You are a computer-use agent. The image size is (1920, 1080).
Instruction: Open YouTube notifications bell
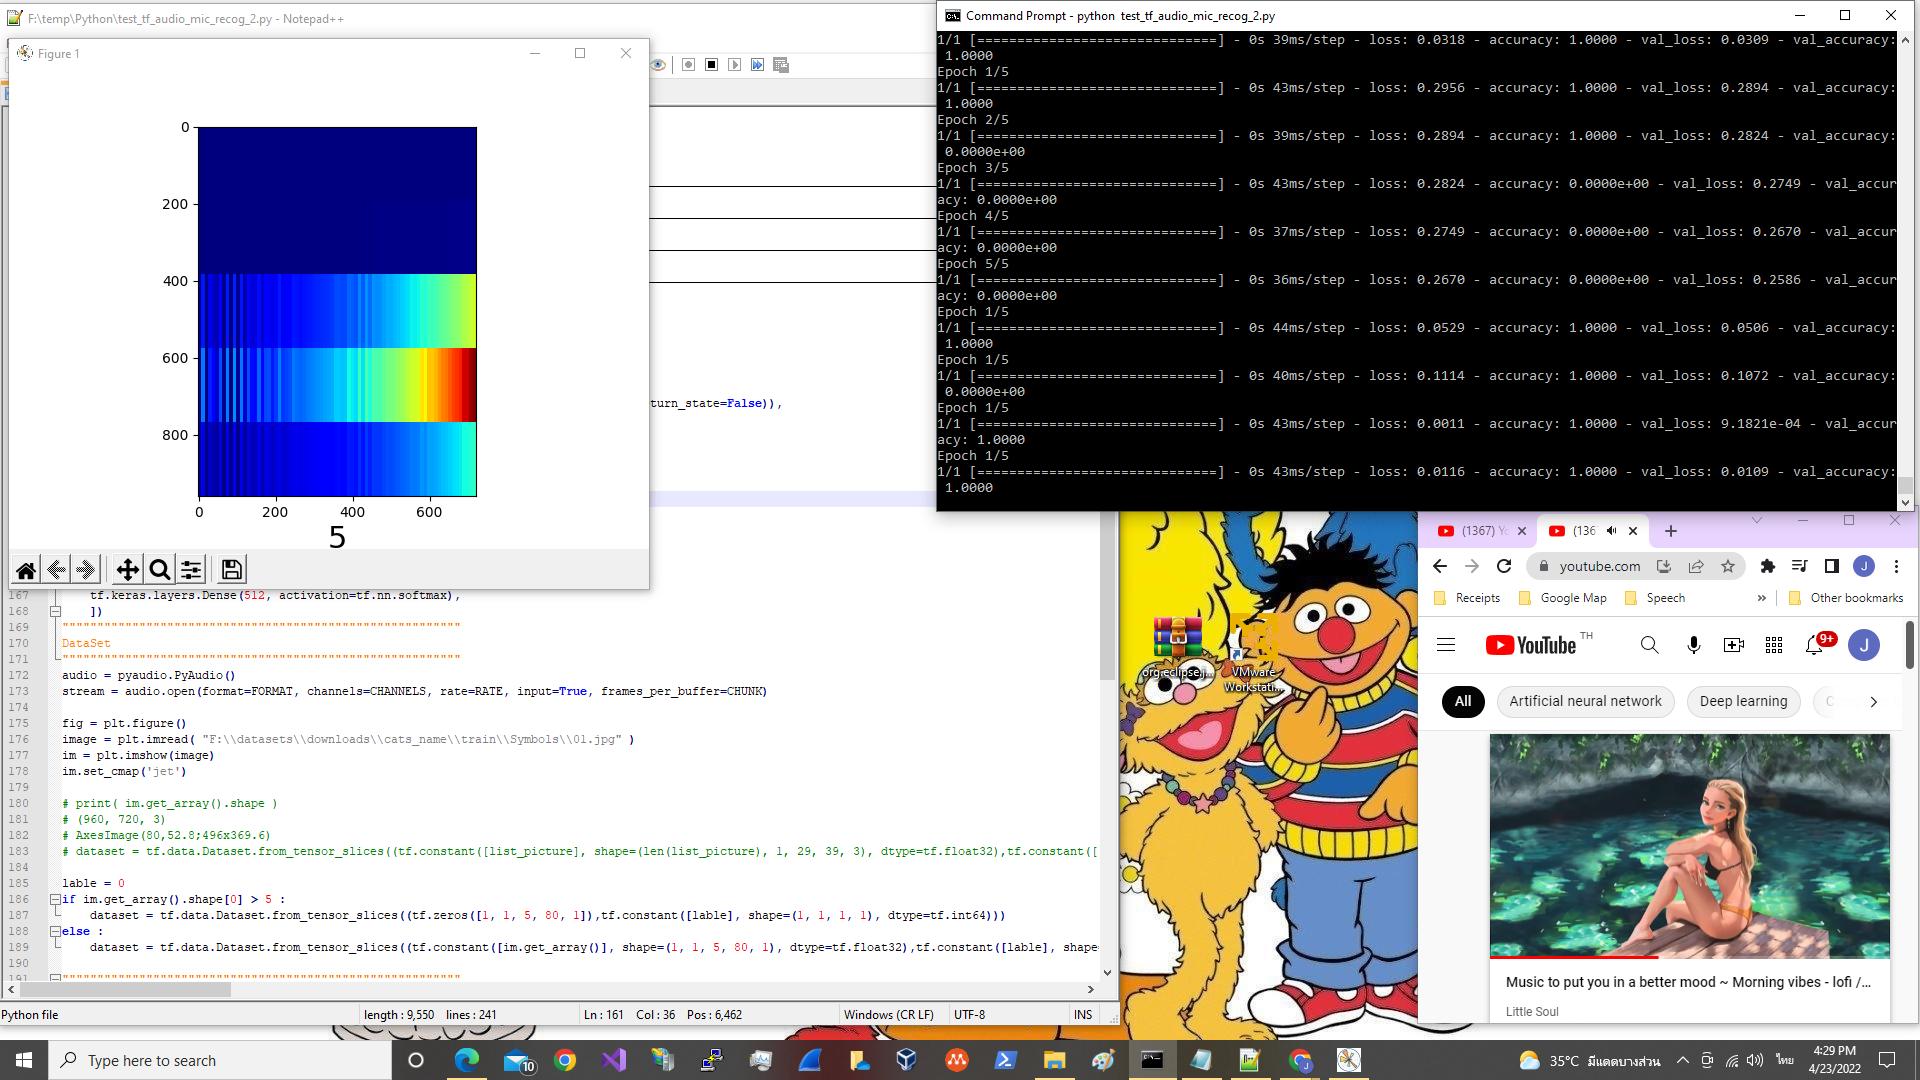[1815, 645]
